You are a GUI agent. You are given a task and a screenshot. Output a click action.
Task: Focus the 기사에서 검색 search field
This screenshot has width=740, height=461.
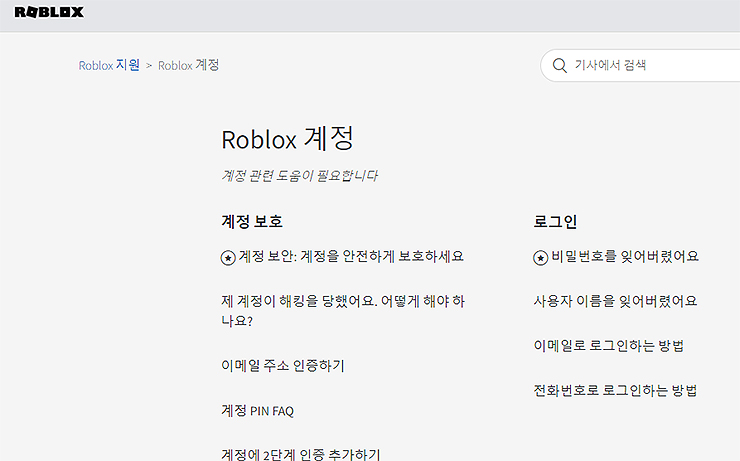(640, 66)
